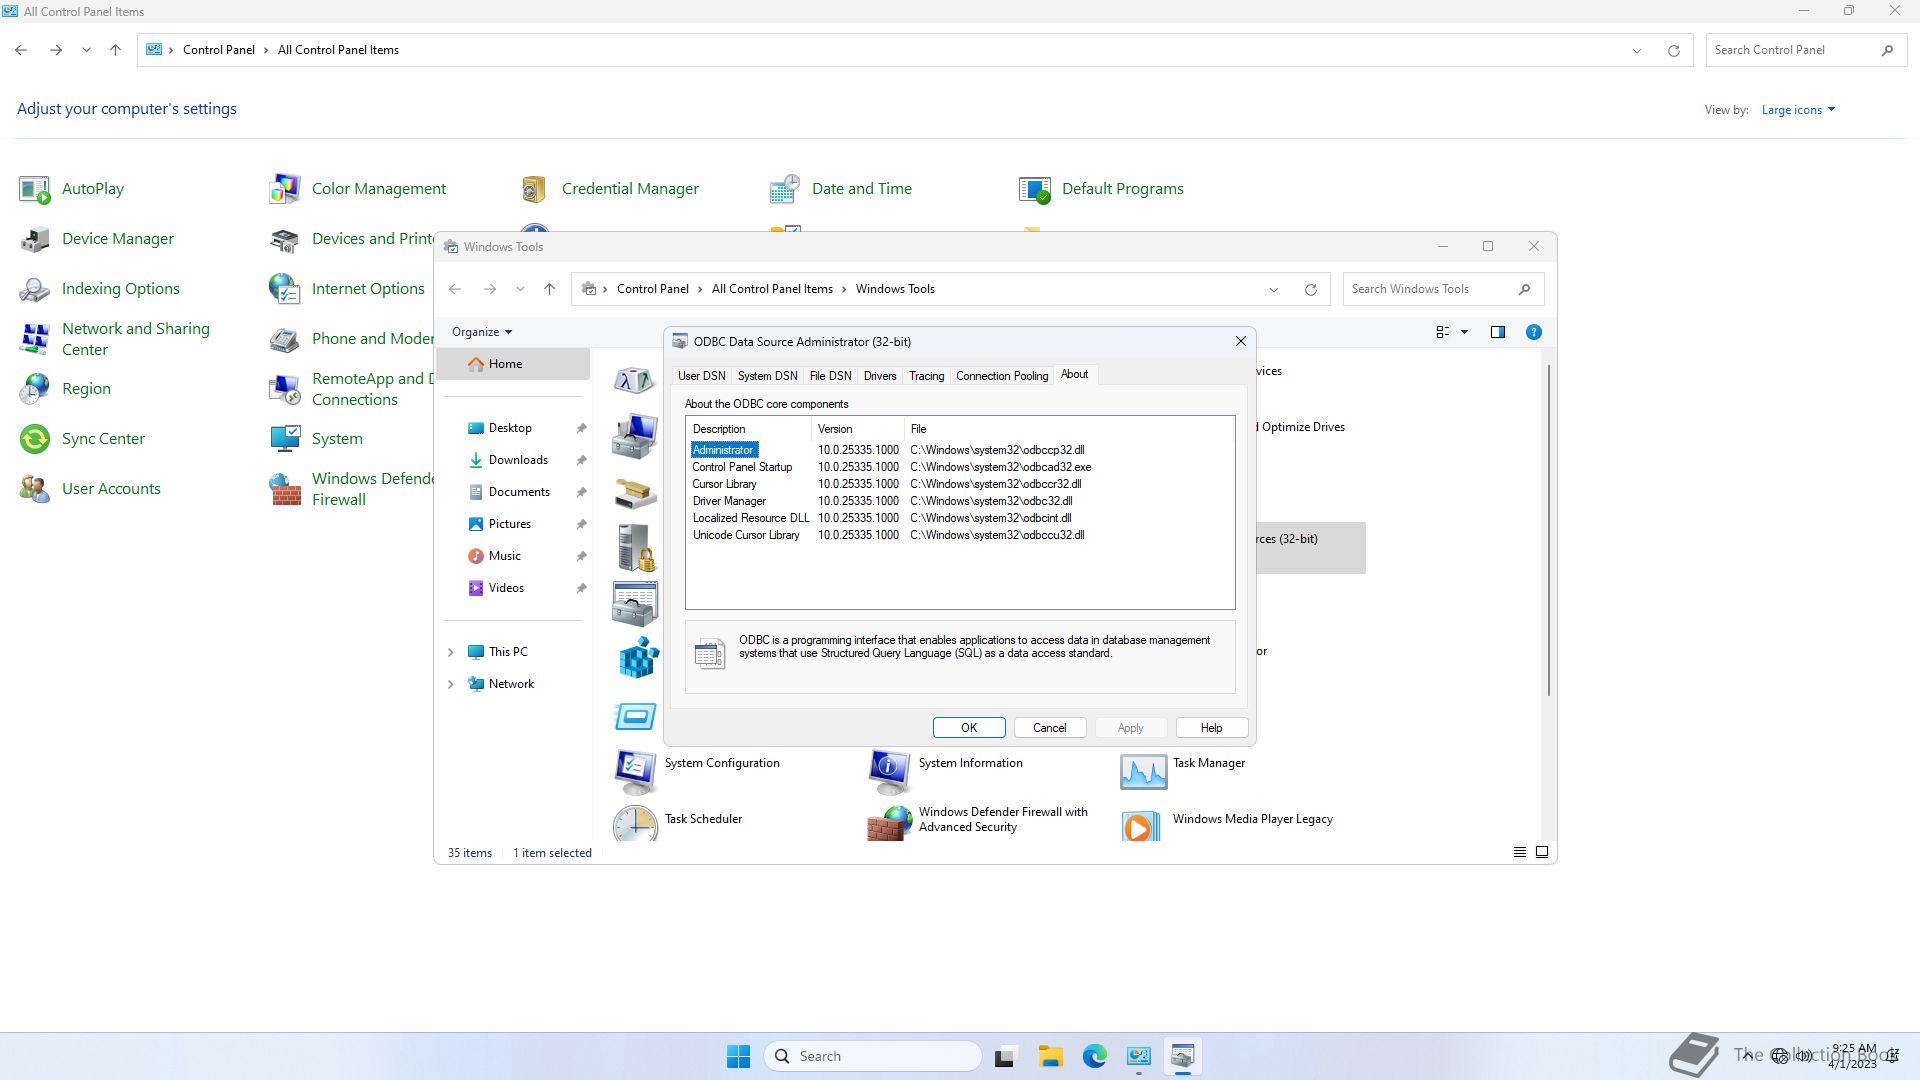Switch to the Tracing tab
Screen dimensions: 1920x1080
tap(926, 376)
